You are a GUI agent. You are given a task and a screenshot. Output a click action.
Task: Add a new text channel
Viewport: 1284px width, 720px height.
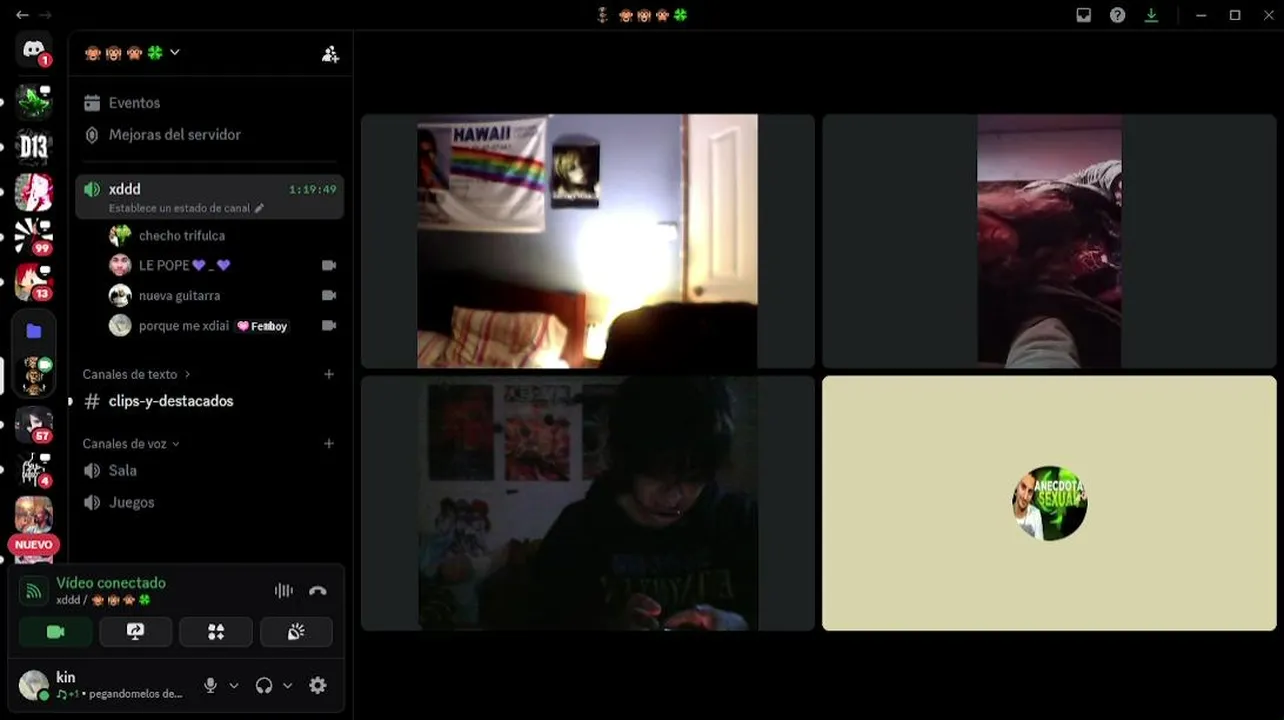[x=329, y=374]
